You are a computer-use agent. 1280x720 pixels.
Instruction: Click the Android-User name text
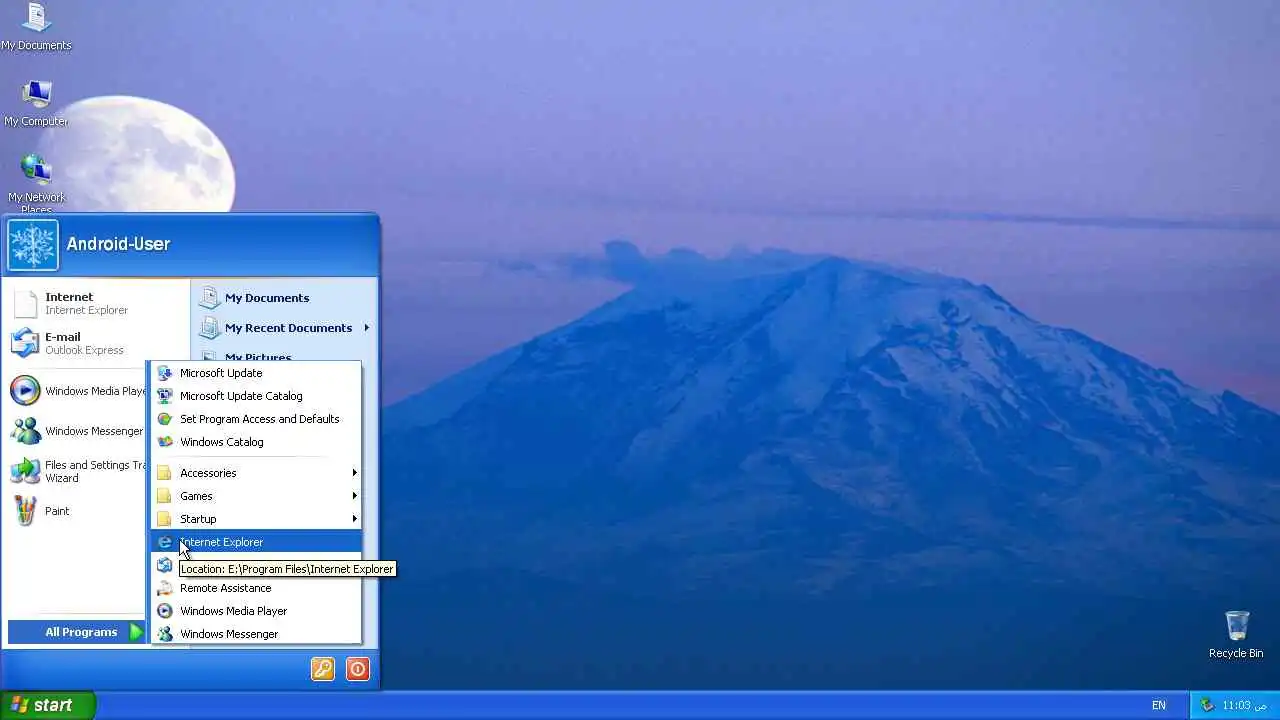(118, 244)
